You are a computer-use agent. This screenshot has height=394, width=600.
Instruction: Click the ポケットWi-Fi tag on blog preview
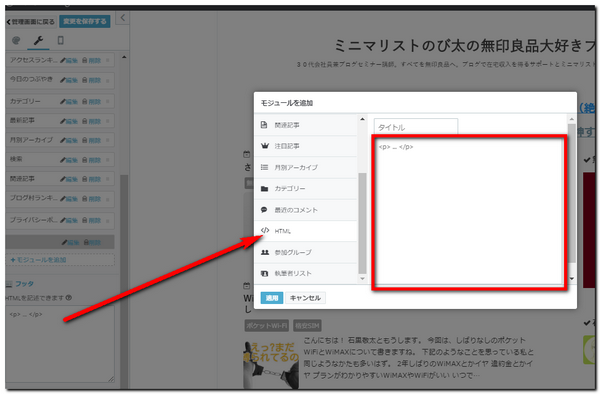coord(267,326)
